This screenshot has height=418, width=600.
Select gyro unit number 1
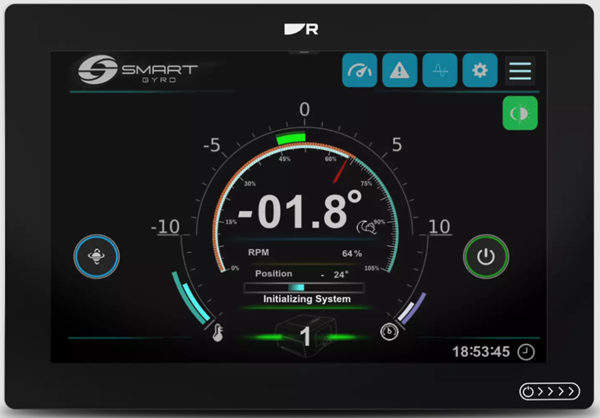point(306,336)
